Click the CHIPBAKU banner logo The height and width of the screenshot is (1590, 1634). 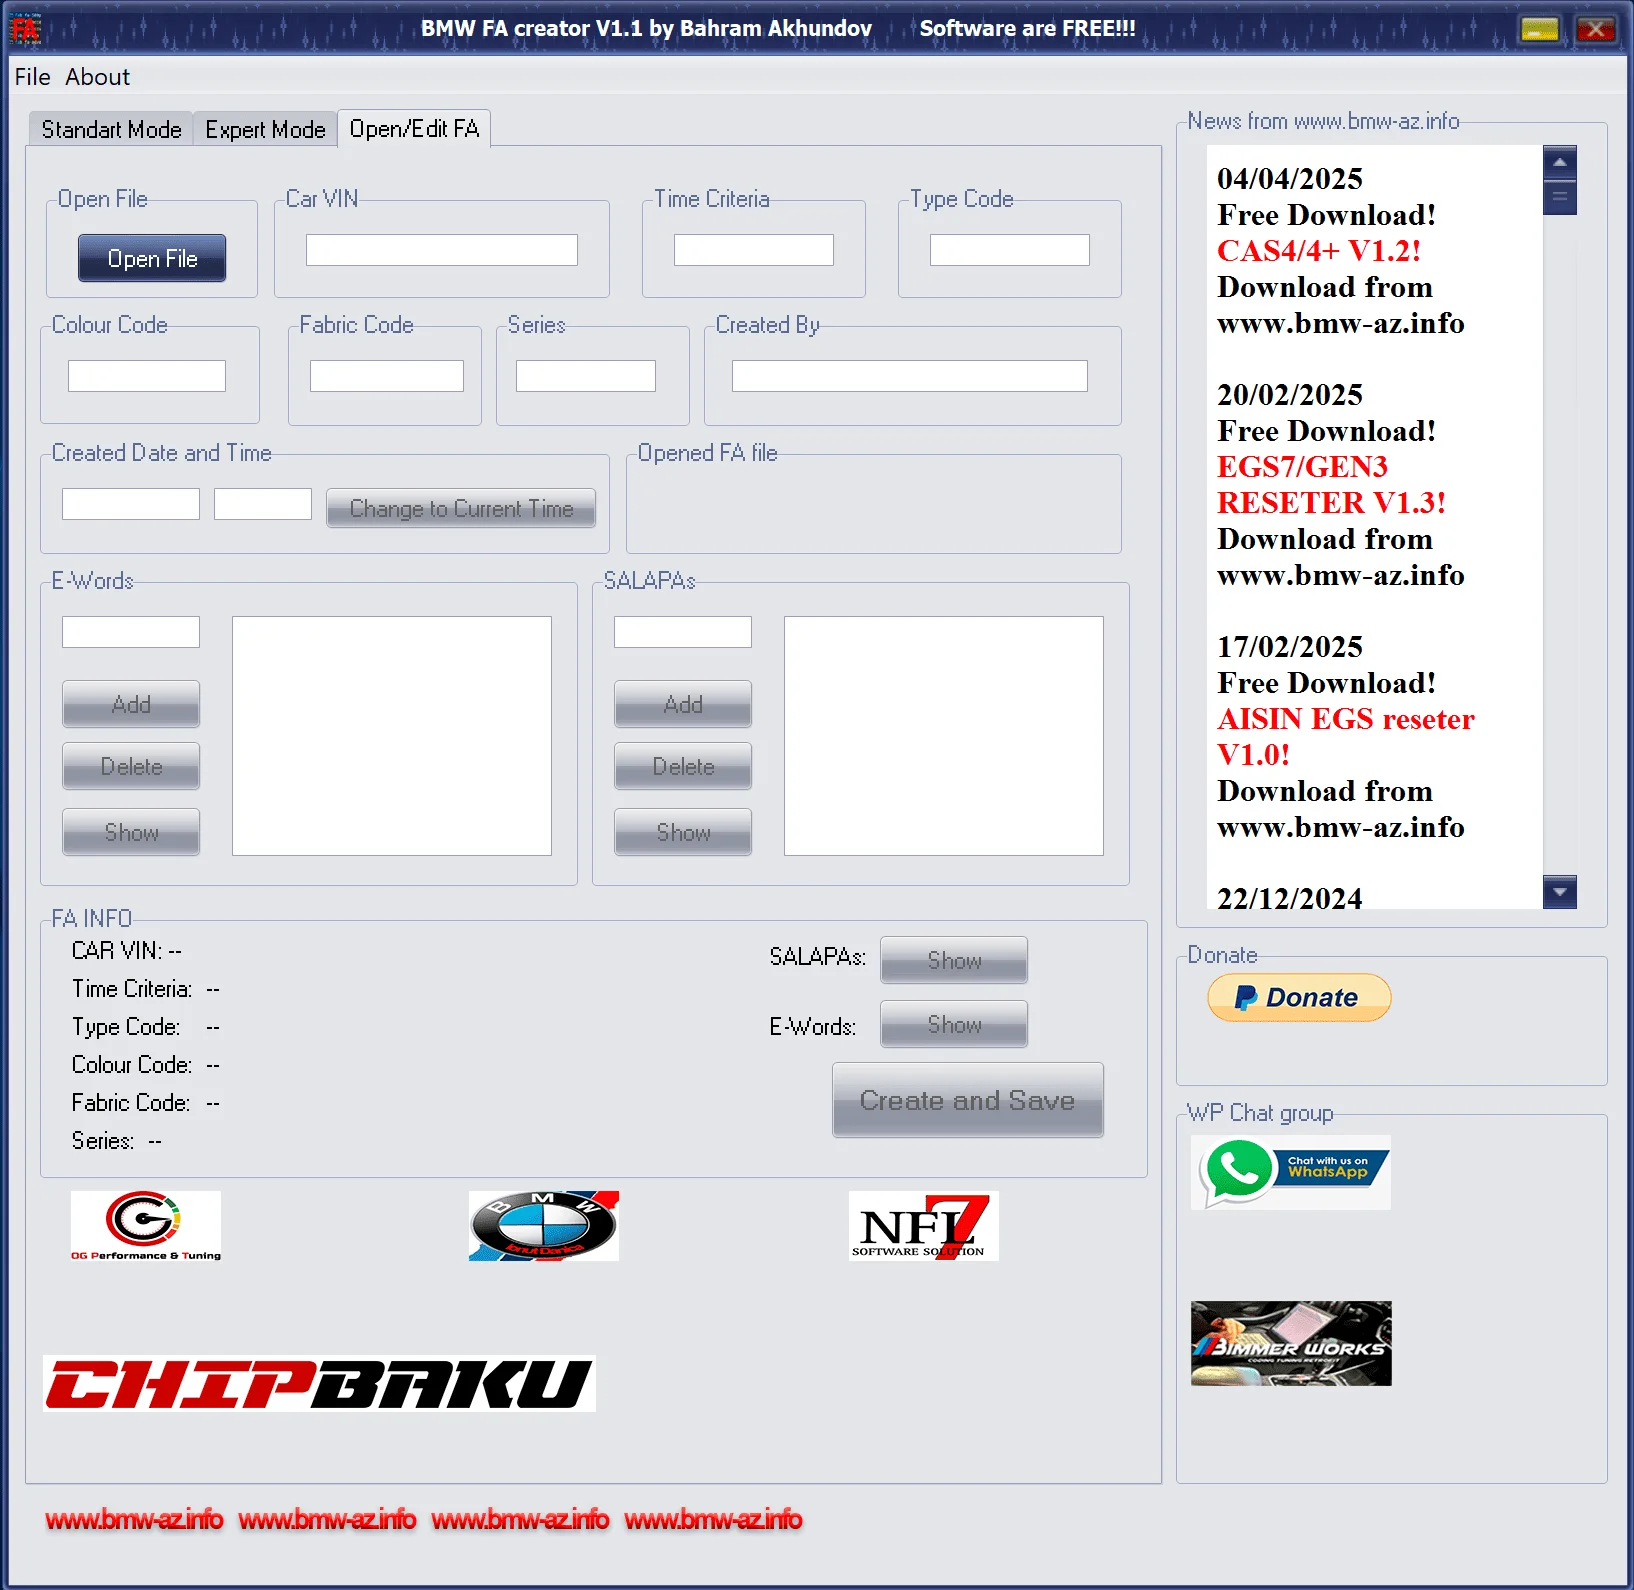(x=319, y=1384)
